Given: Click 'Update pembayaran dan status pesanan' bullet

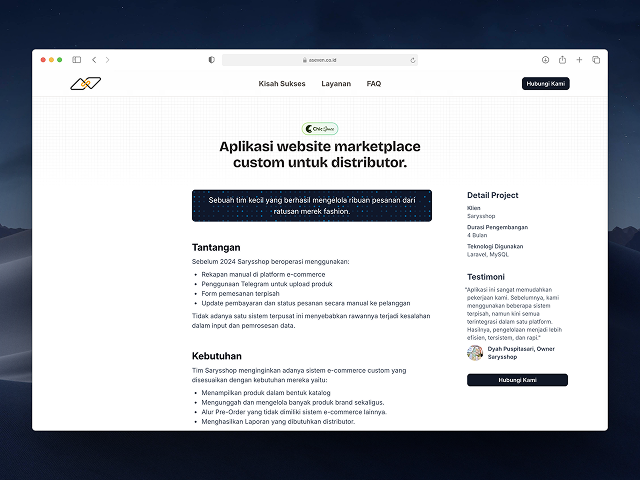Looking at the screenshot, I should click(x=306, y=303).
